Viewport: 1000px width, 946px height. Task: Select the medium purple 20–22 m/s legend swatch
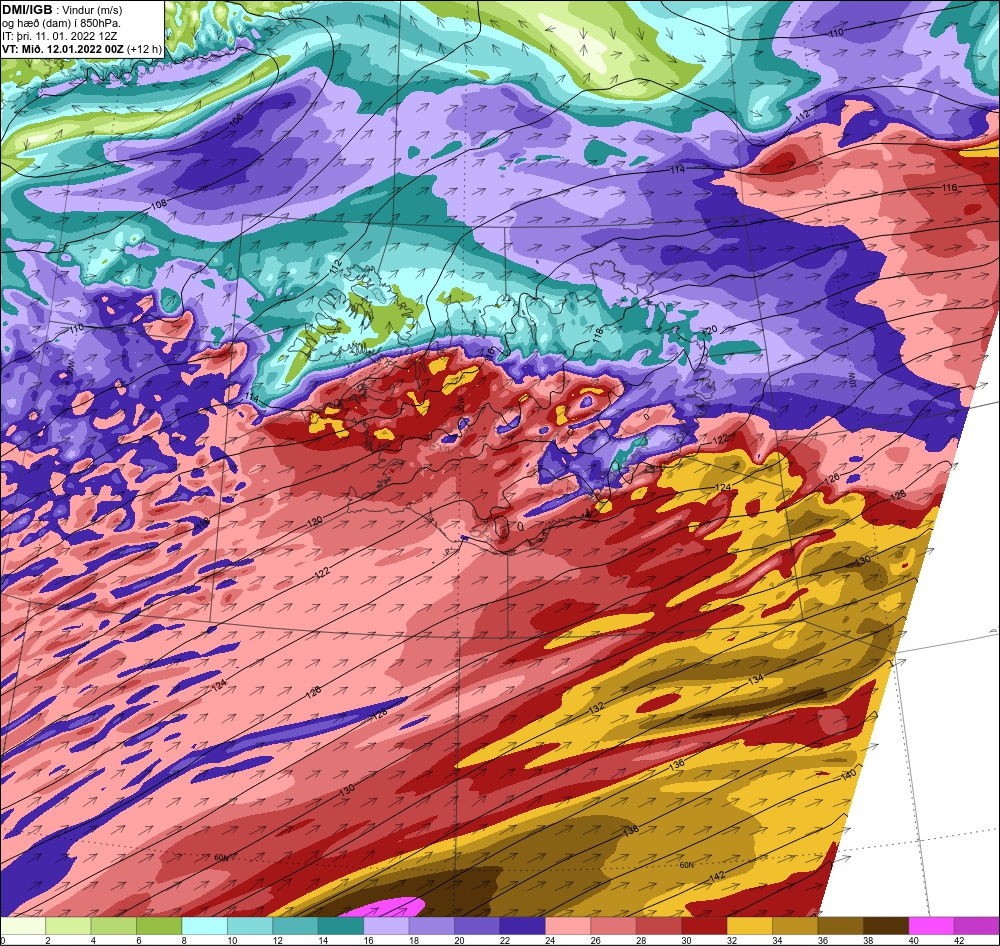(477, 926)
